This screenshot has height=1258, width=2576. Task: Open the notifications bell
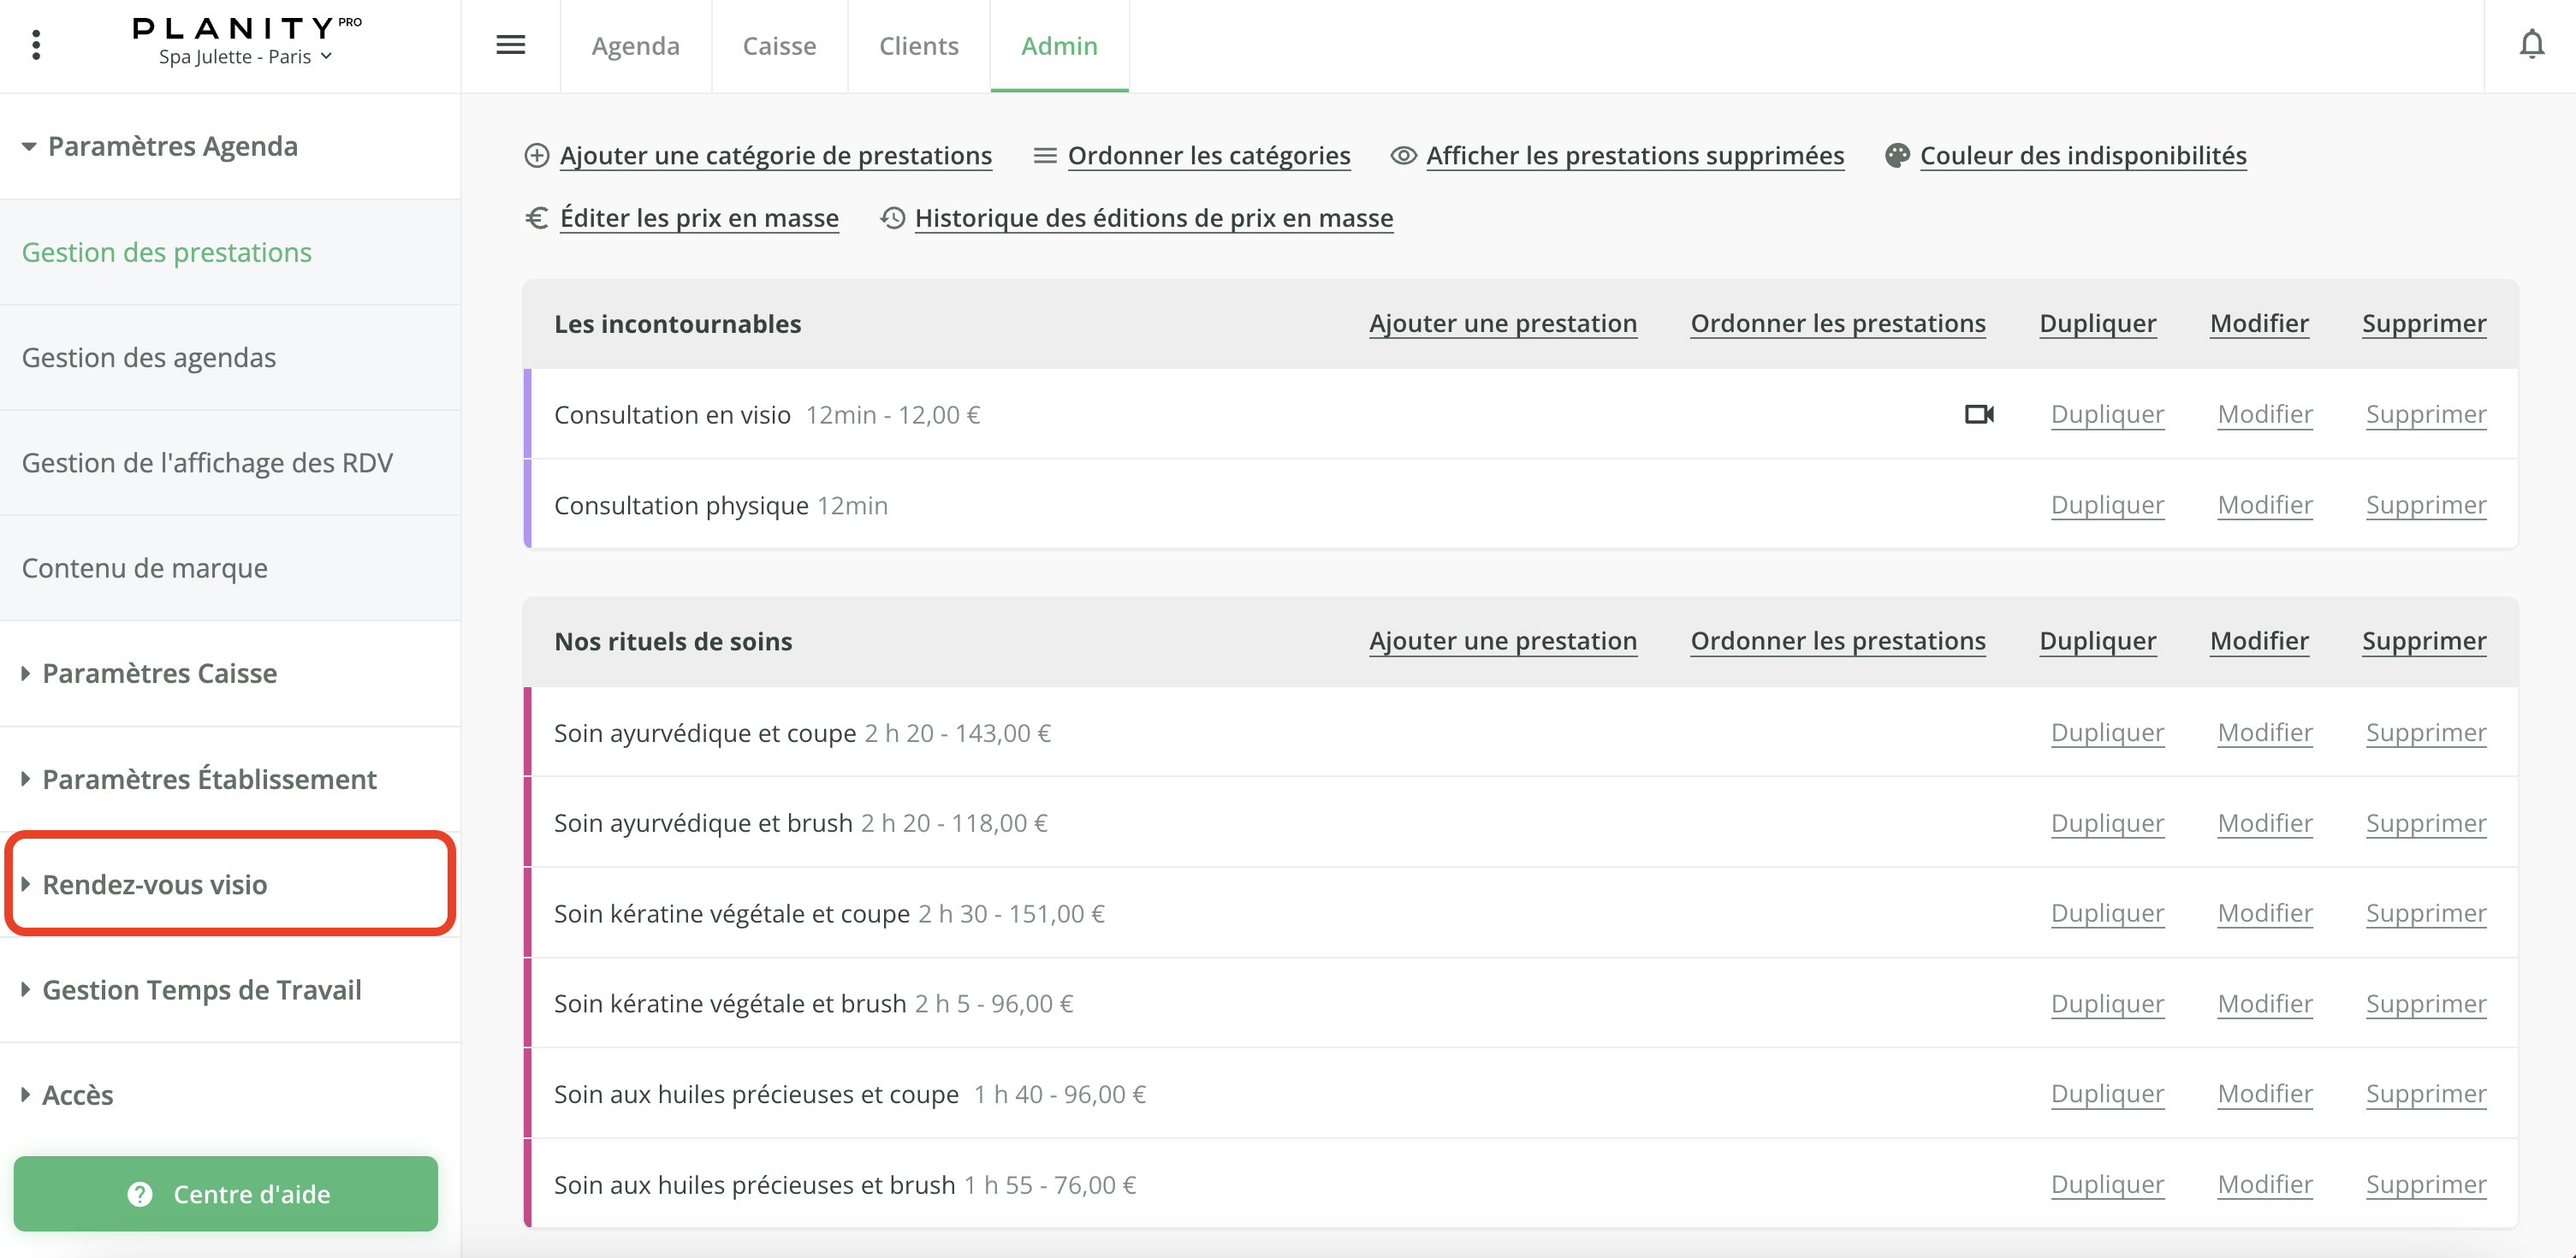tap(2531, 45)
